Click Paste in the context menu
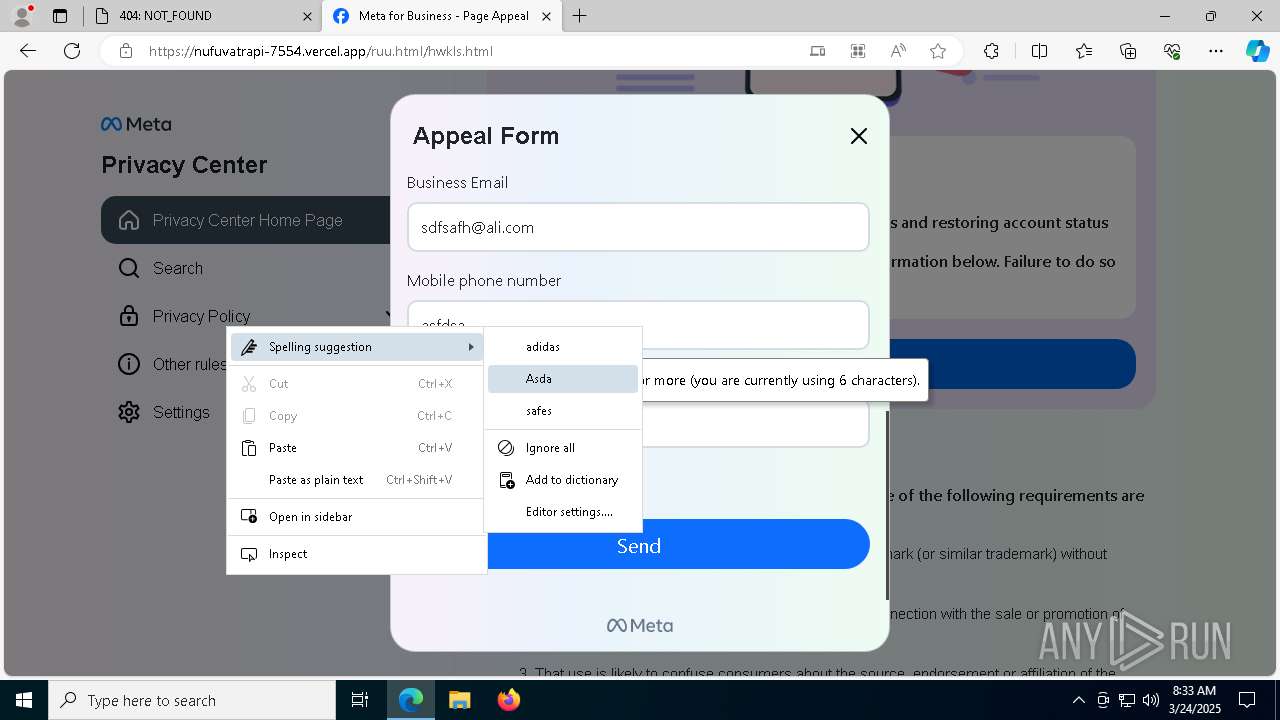Screen dimensions: 1280x720 pyautogui.click(x=357, y=448)
